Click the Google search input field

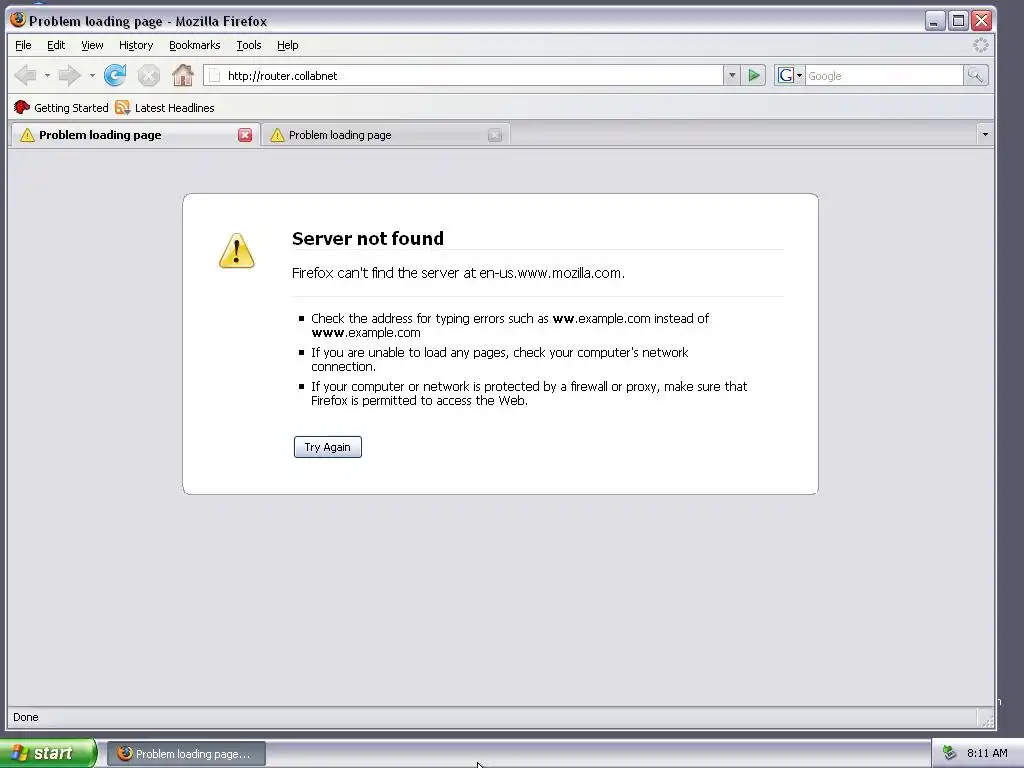coord(884,76)
